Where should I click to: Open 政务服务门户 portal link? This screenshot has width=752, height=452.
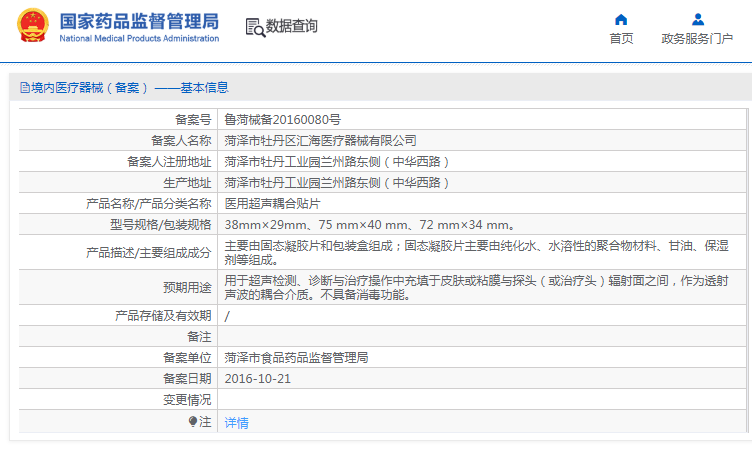[697, 38]
